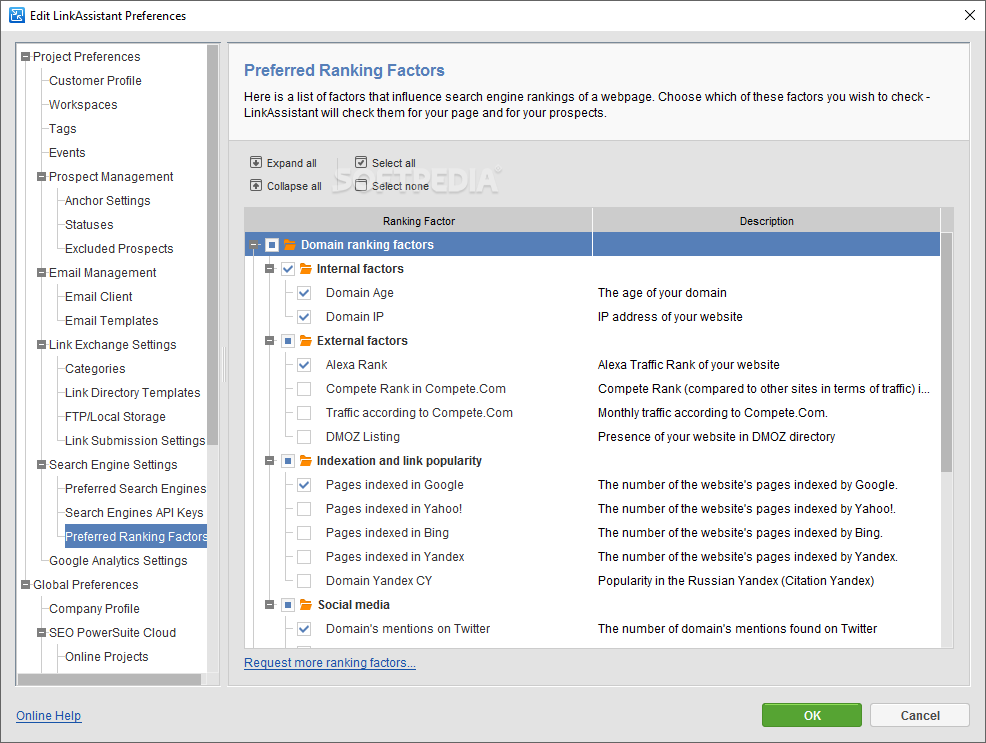The width and height of the screenshot is (986, 743).
Task: Click the Collapse all icon
Action: (256, 185)
